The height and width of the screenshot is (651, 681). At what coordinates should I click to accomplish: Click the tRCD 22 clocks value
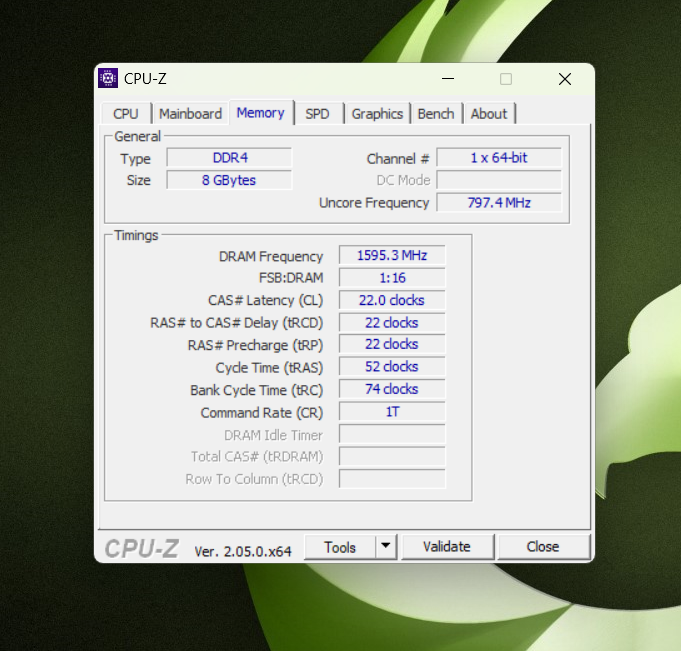[392, 323]
